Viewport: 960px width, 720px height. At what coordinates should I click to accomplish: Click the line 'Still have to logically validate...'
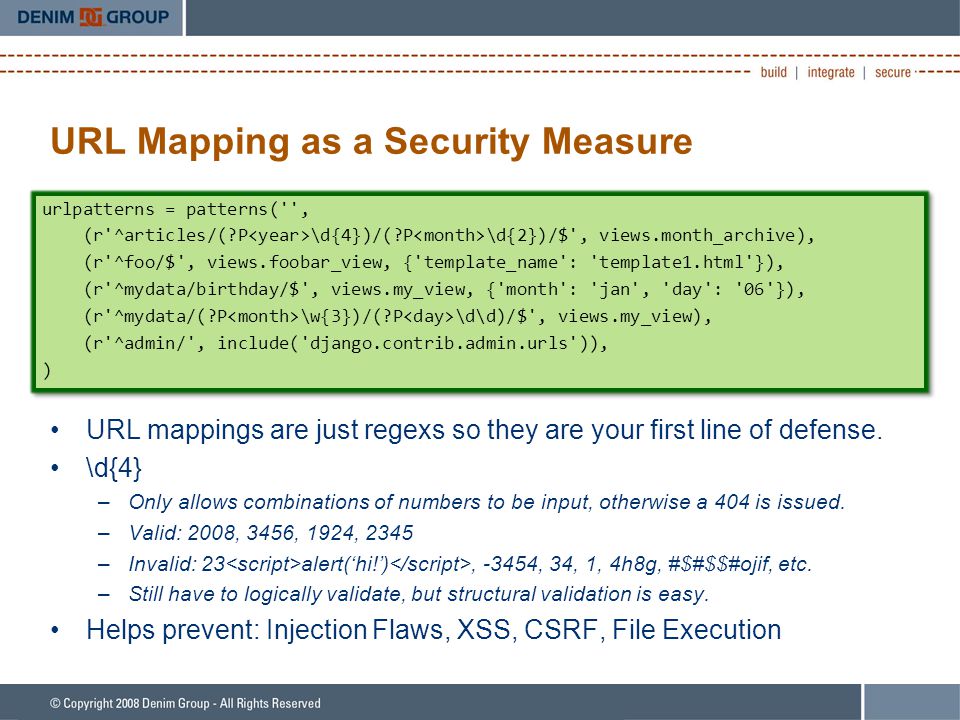click(x=419, y=594)
